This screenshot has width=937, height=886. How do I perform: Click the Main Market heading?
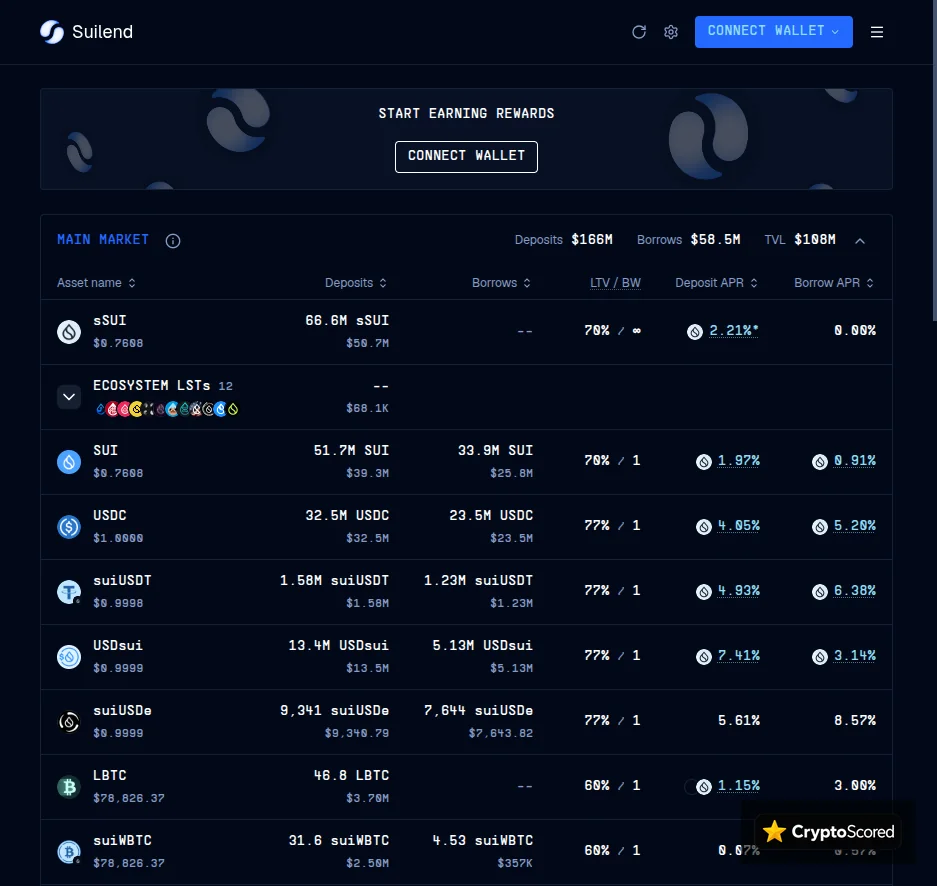pos(103,240)
